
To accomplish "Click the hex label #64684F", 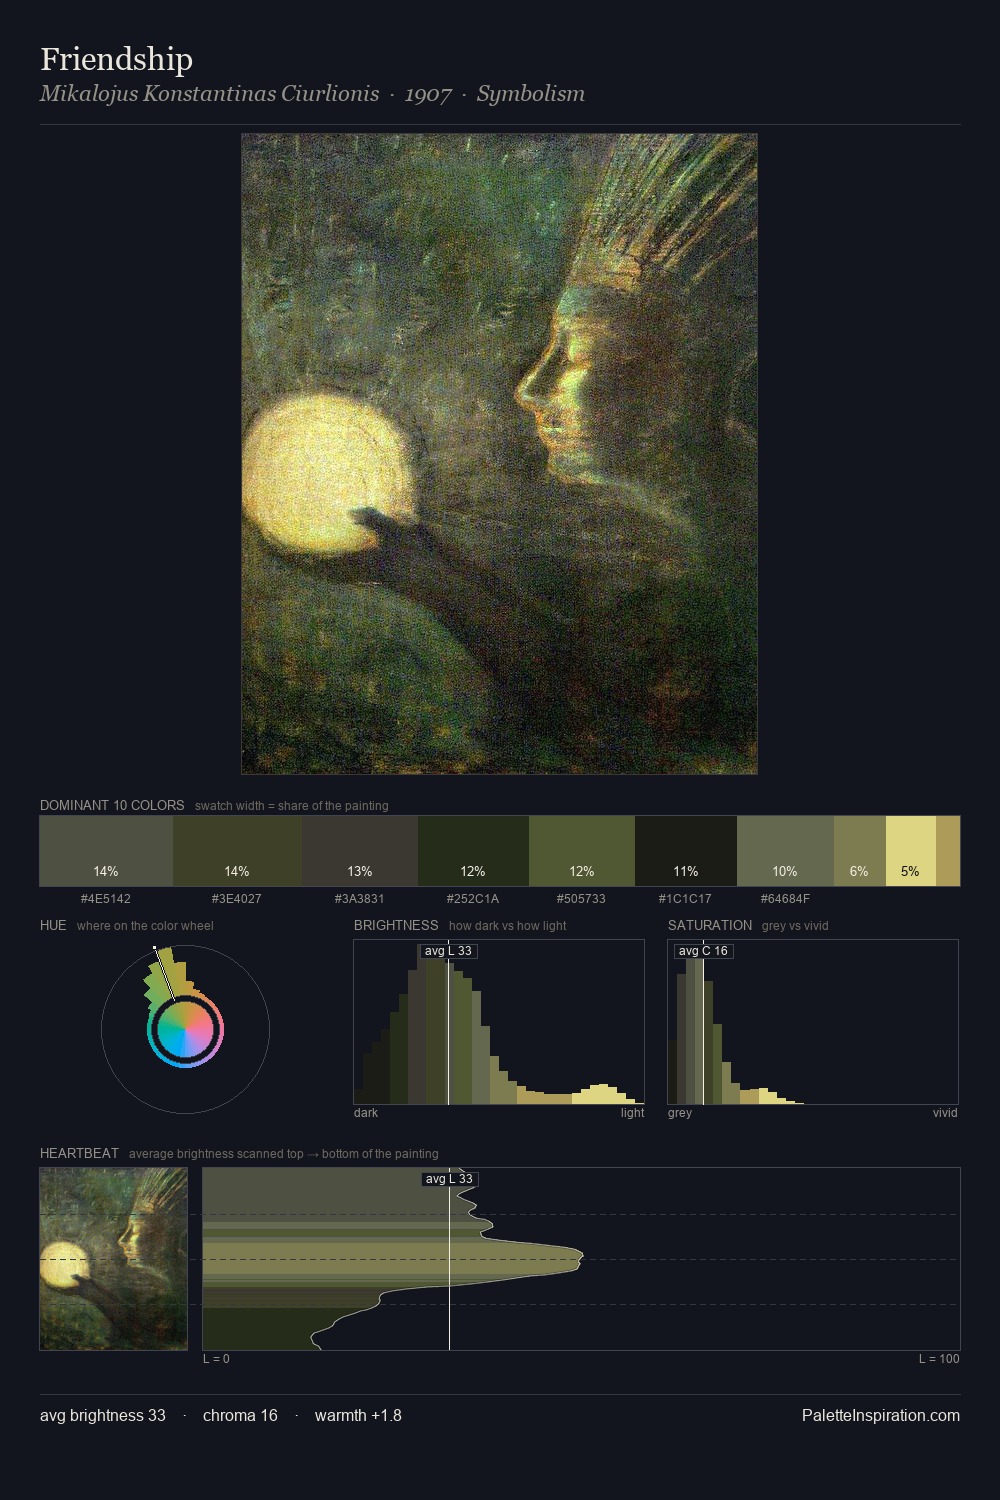I will coord(785,899).
